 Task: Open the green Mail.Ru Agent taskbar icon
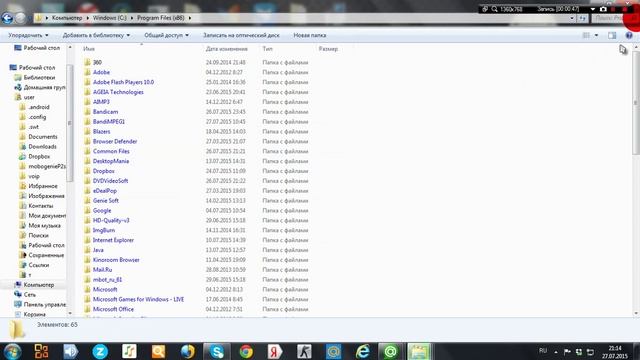[x=390, y=351]
